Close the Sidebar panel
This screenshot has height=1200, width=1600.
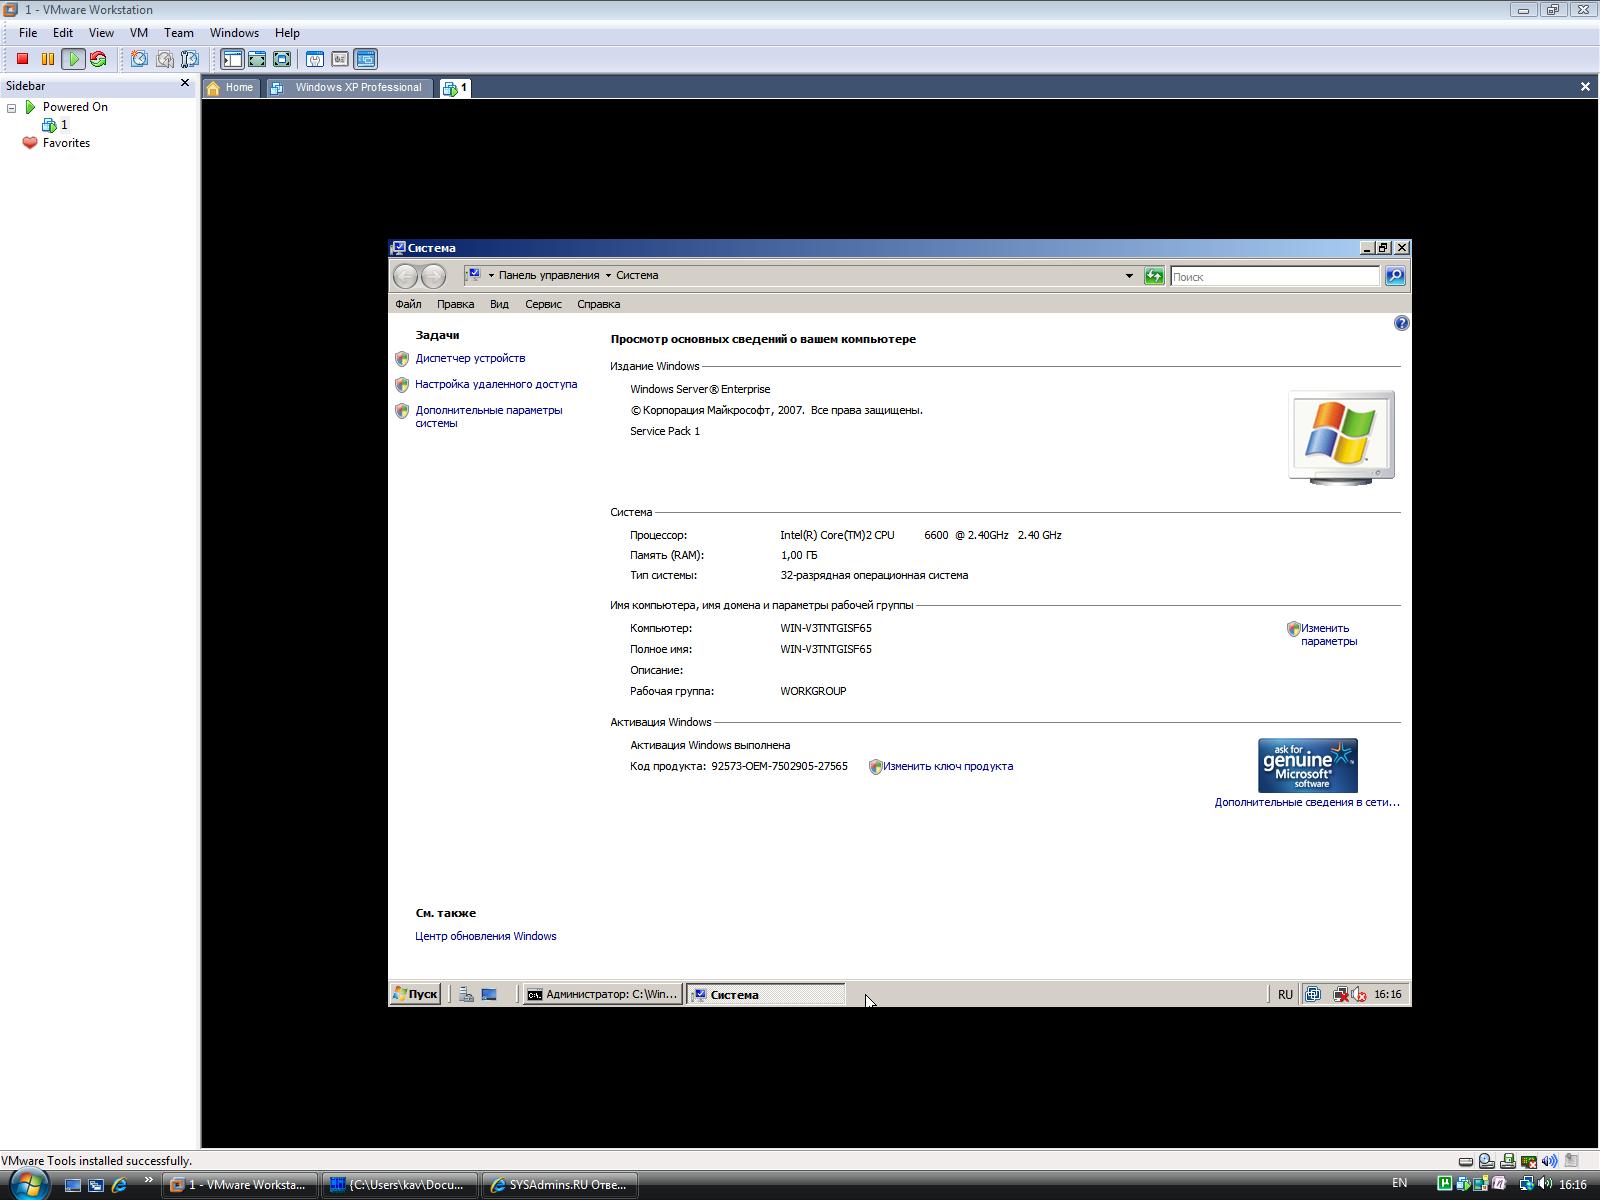pyautogui.click(x=184, y=83)
